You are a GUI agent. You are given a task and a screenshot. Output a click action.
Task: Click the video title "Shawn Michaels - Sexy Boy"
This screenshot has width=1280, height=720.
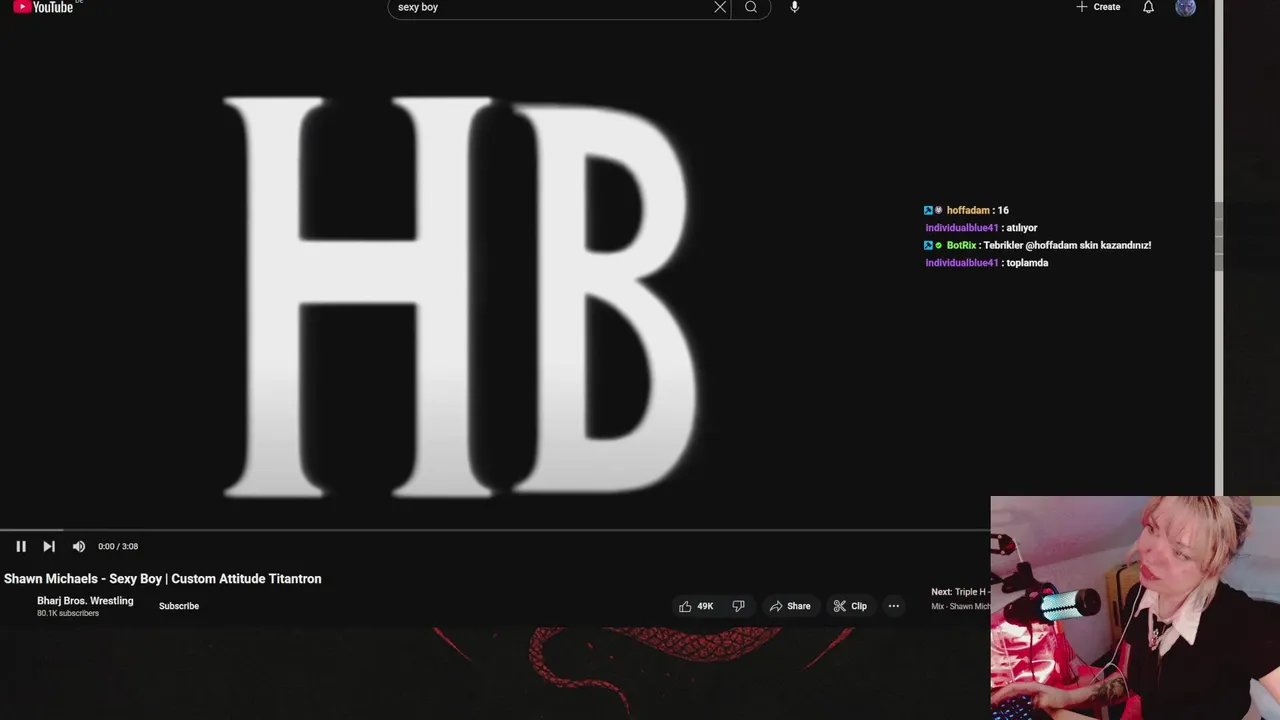pos(163,579)
